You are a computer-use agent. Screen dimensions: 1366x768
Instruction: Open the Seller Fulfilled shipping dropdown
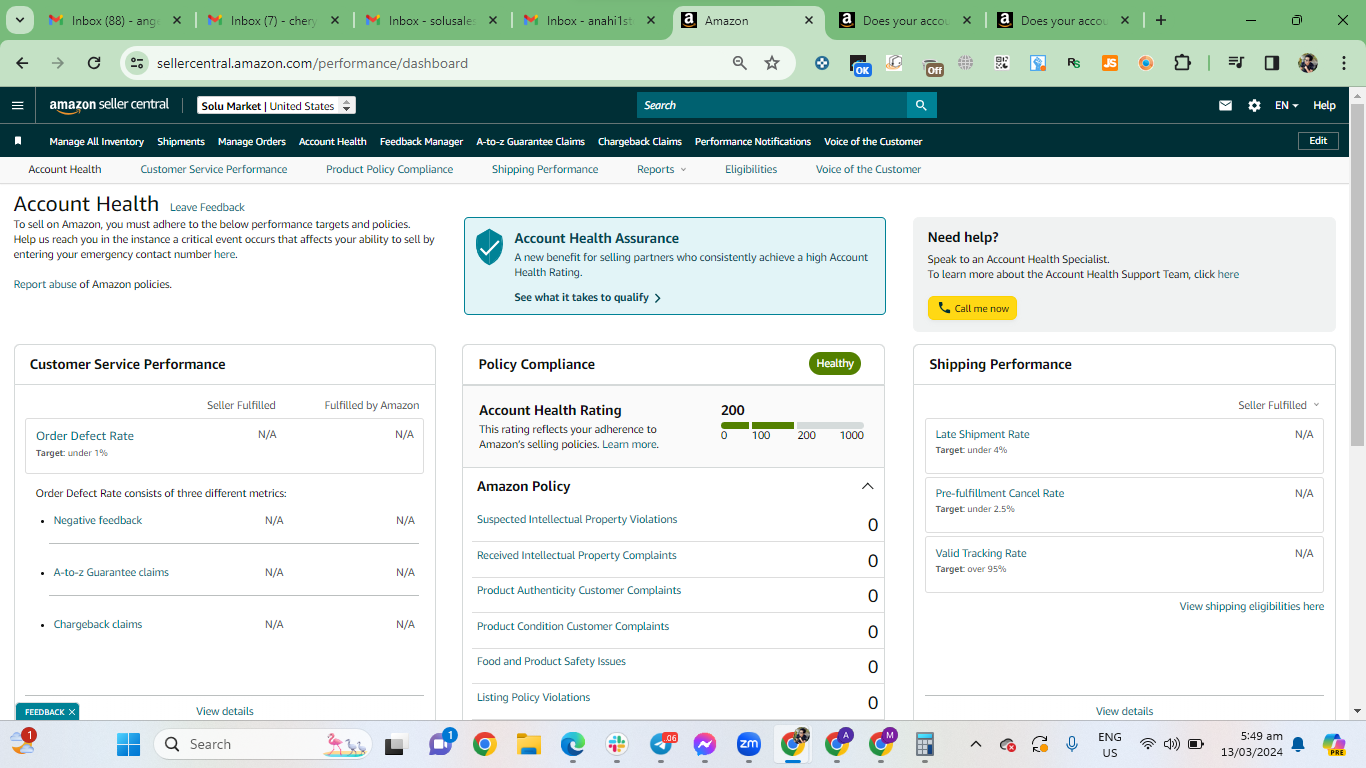(x=1278, y=405)
